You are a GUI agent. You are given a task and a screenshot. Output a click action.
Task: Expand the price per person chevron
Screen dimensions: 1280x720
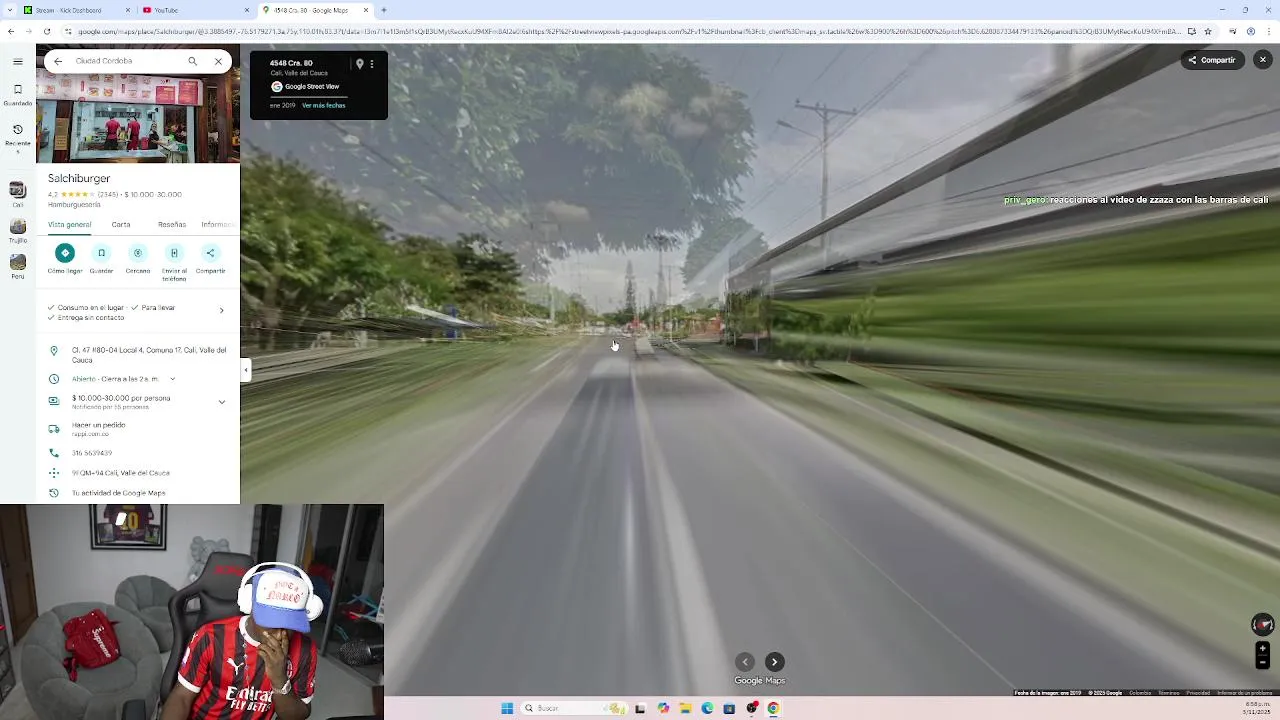(x=221, y=402)
